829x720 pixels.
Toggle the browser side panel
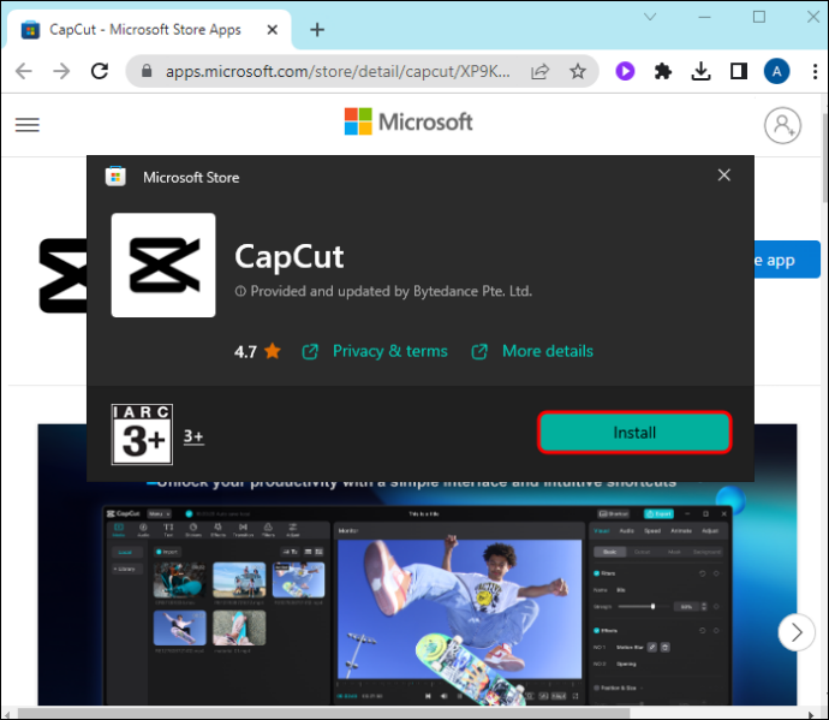(739, 71)
